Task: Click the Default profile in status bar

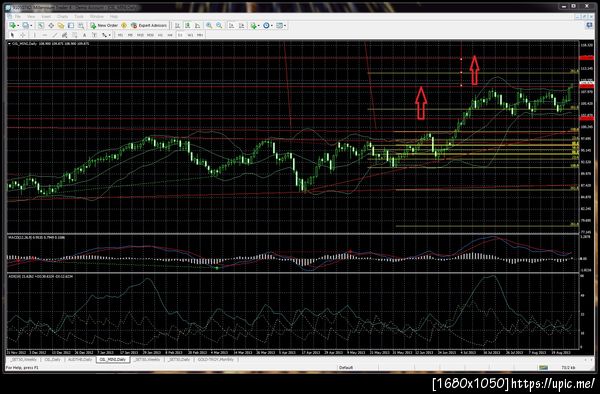Action: pos(346,368)
